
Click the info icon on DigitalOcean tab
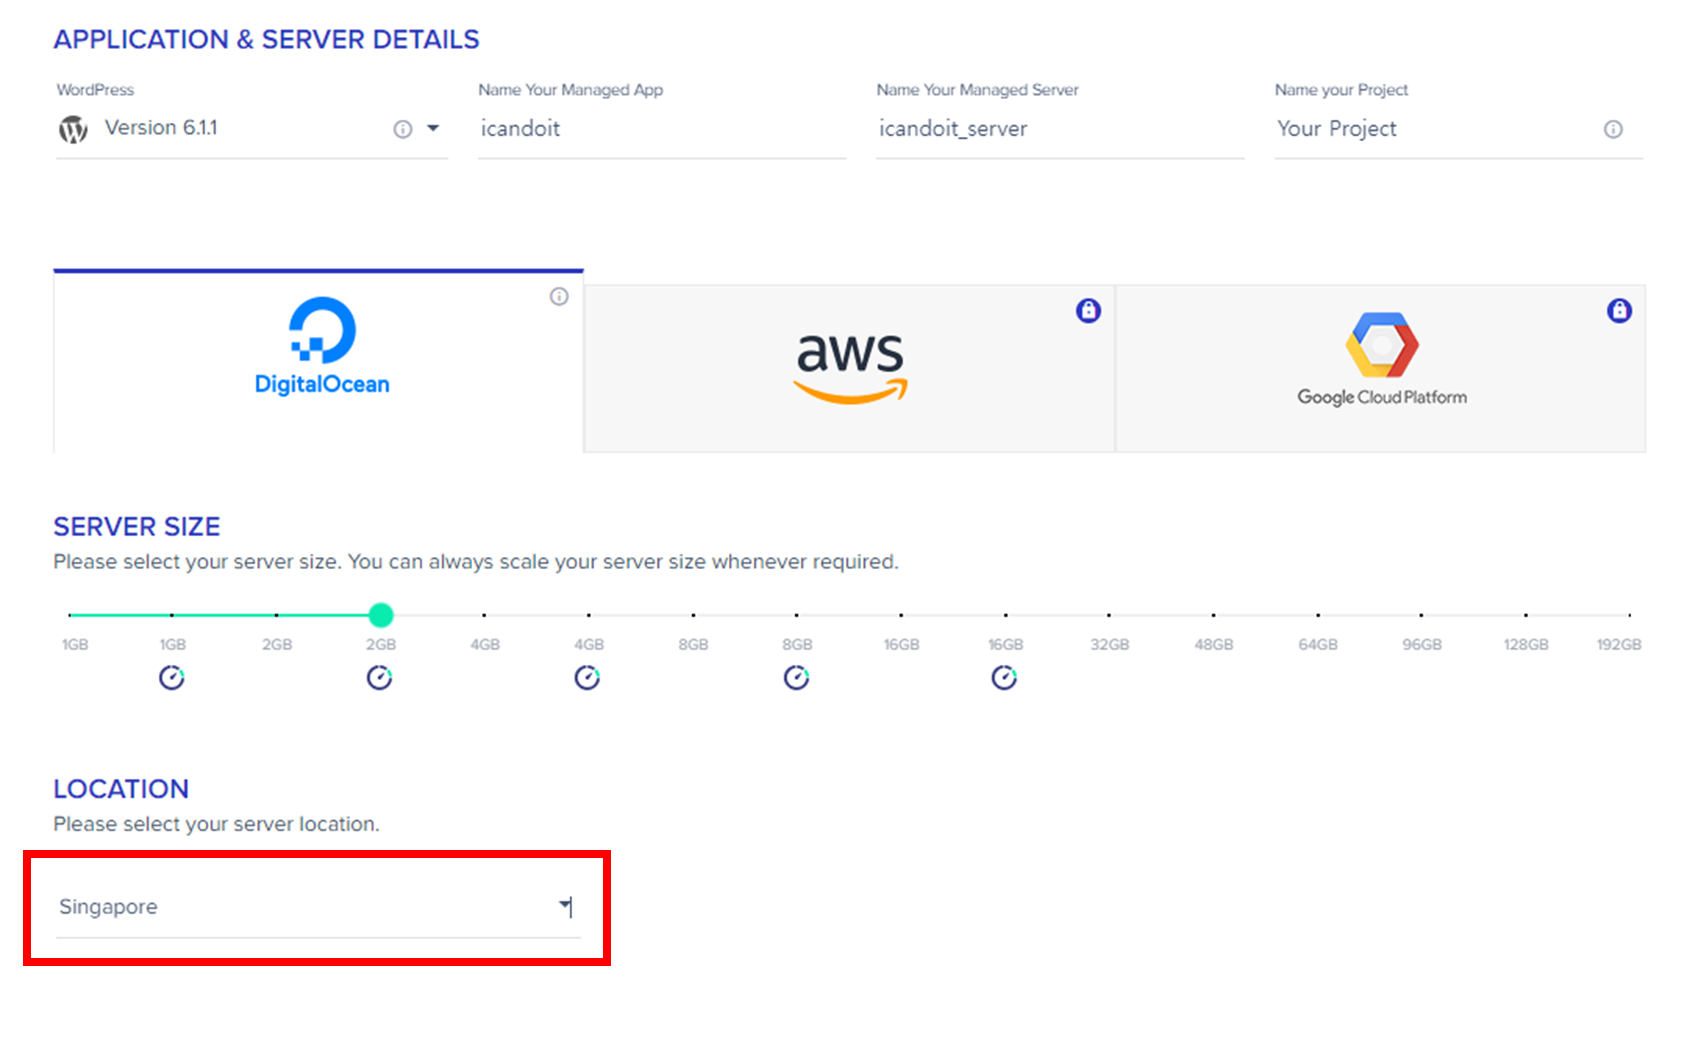coord(559,296)
